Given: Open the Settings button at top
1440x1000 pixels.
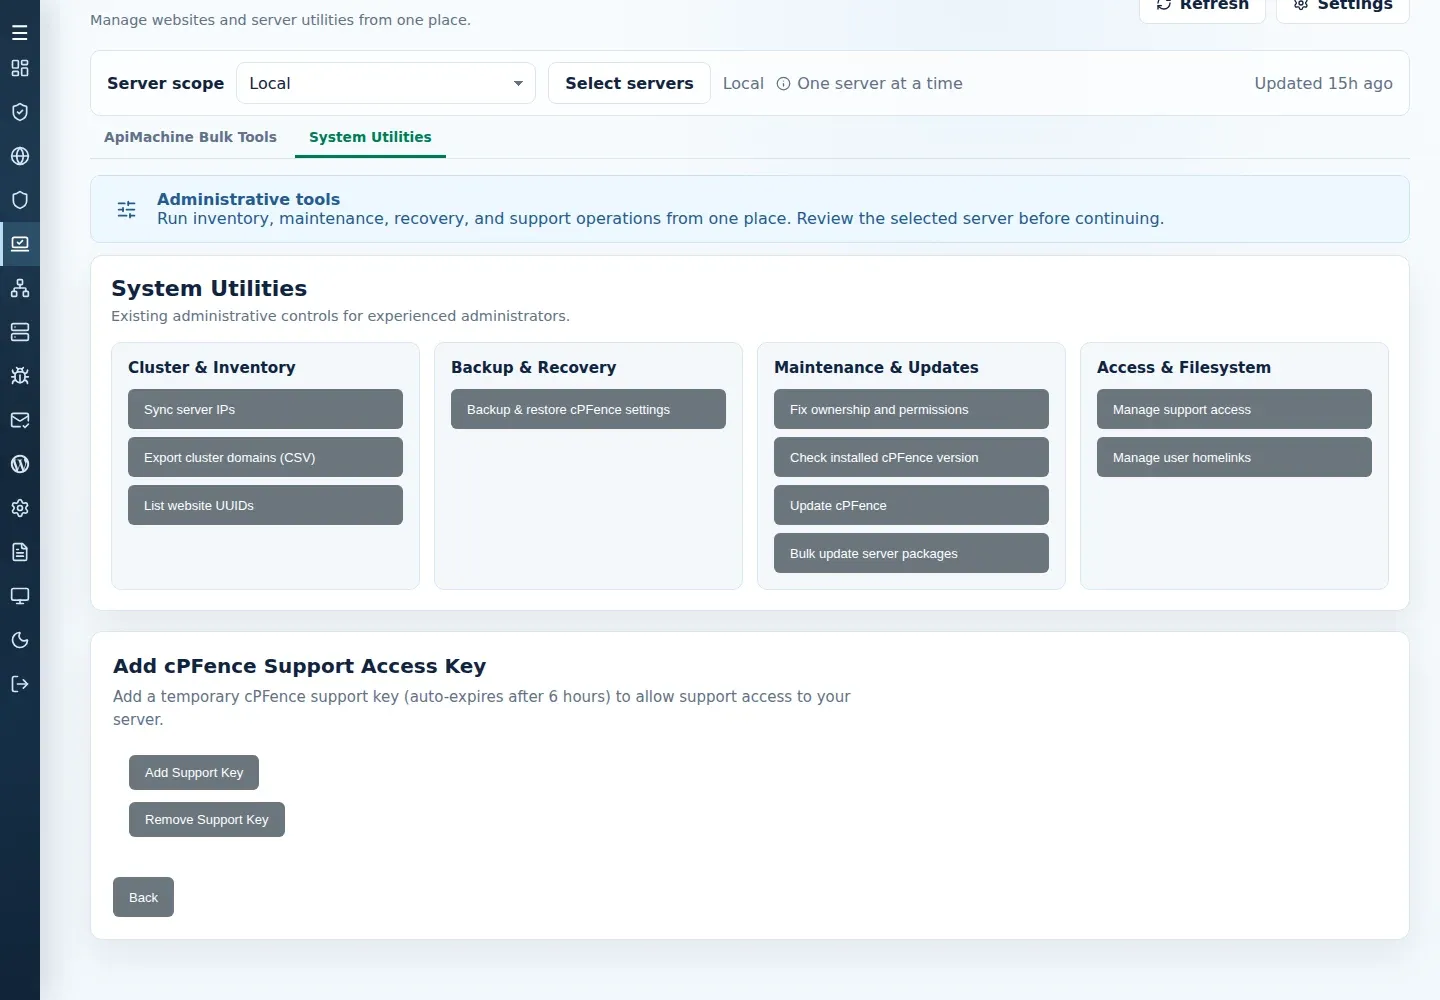Looking at the screenshot, I should 1342,6.
